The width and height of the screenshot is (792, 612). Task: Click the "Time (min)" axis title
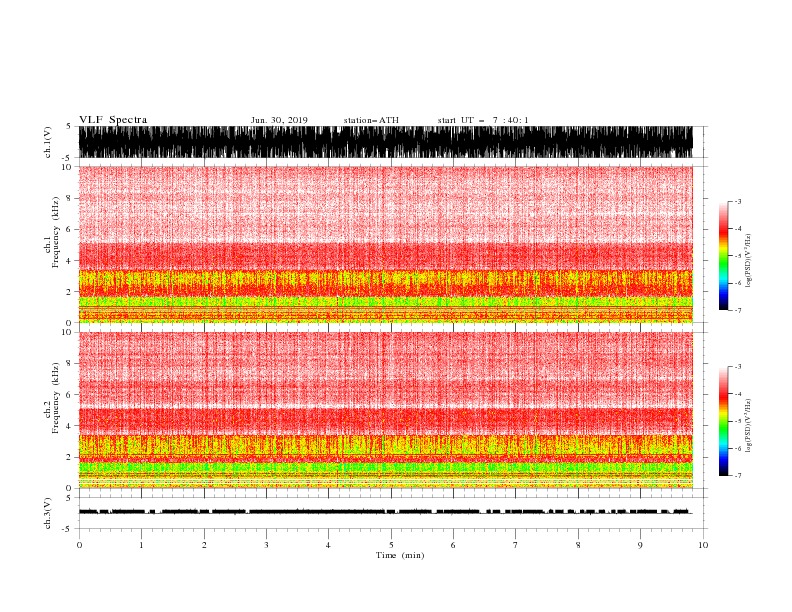click(400, 555)
